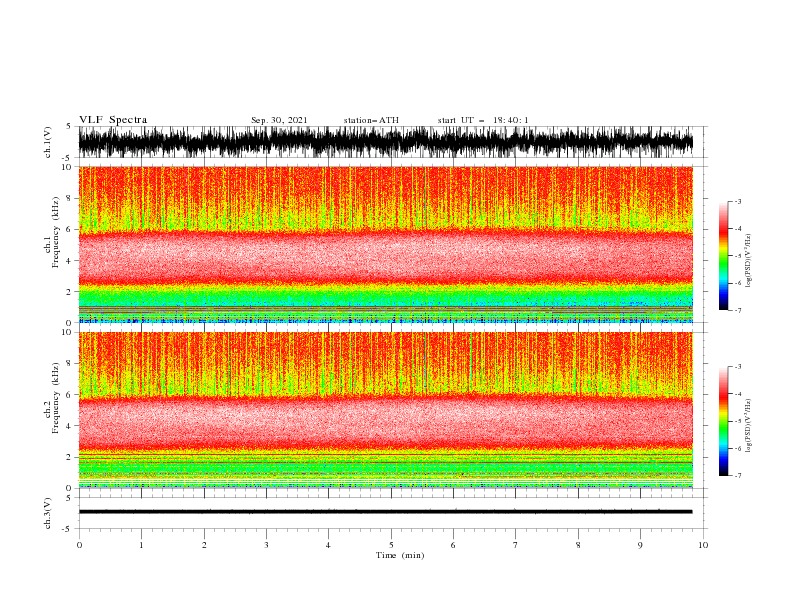
Task: Click time axis tick label "10"
Action: pyautogui.click(x=703, y=545)
